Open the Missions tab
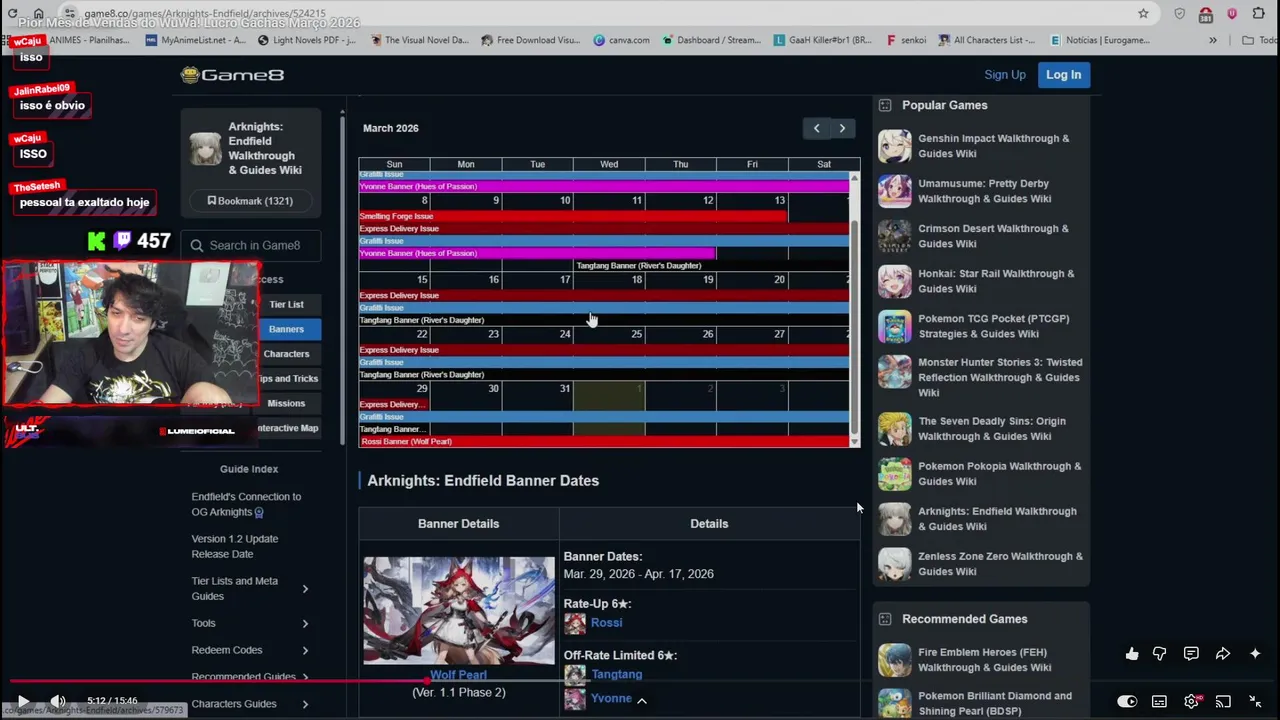Image resolution: width=1280 pixels, height=720 pixels. 286,403
